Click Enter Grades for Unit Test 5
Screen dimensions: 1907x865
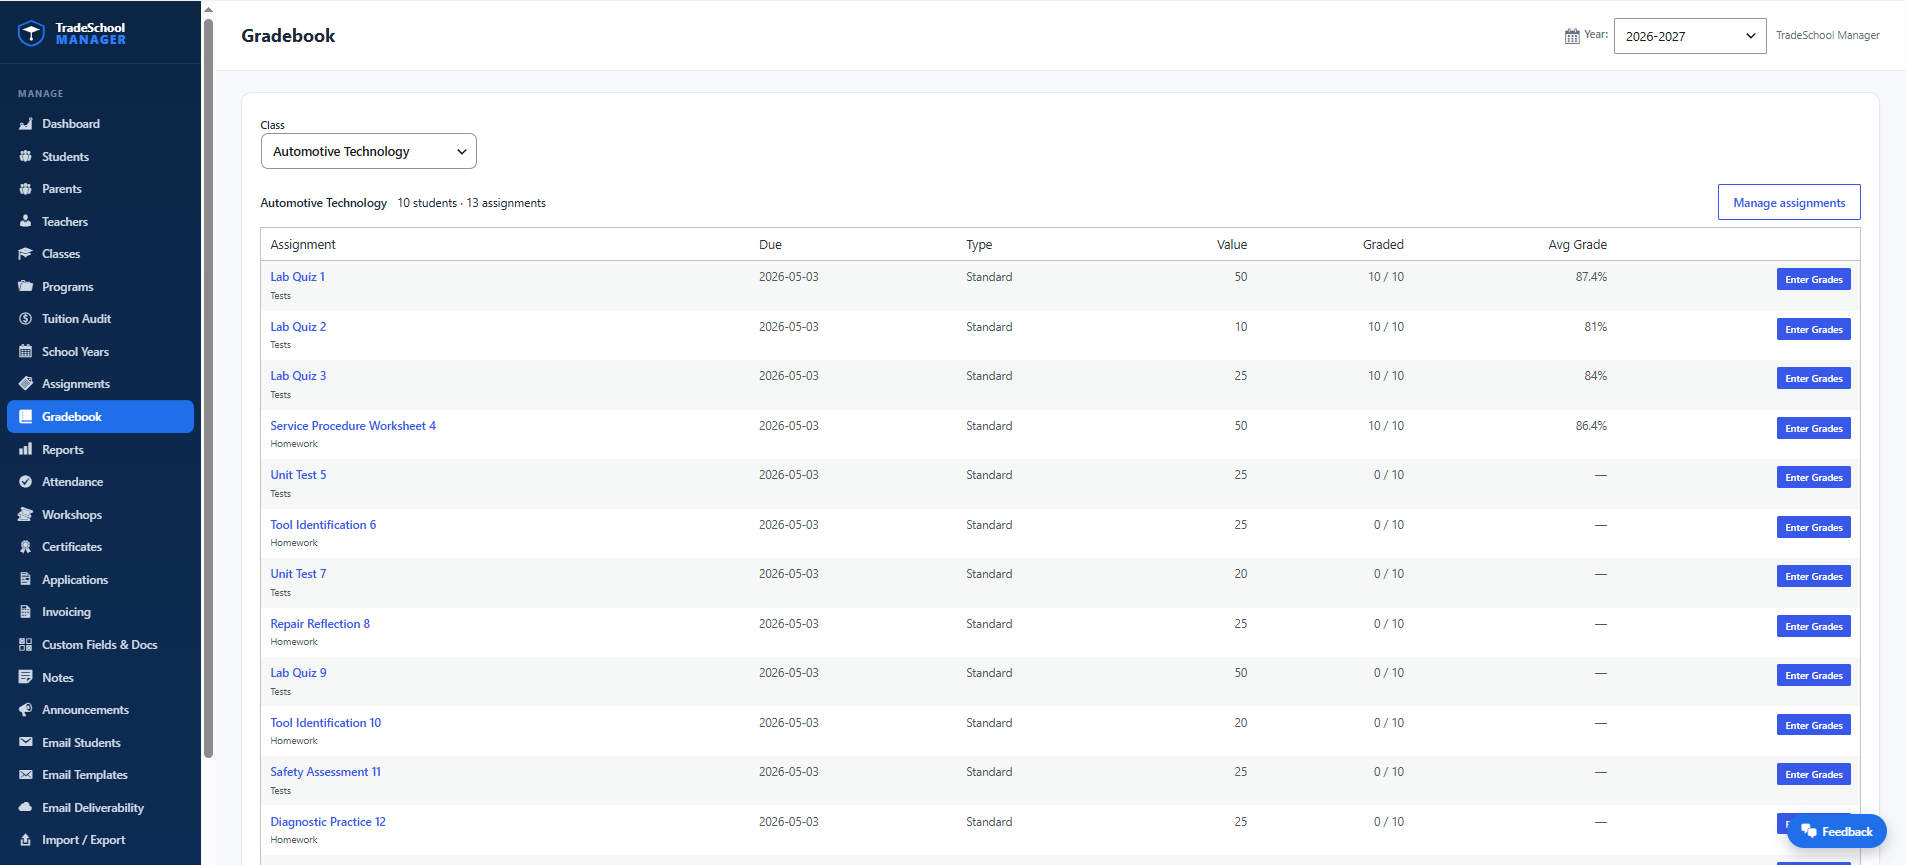[x=1813, y=477]
